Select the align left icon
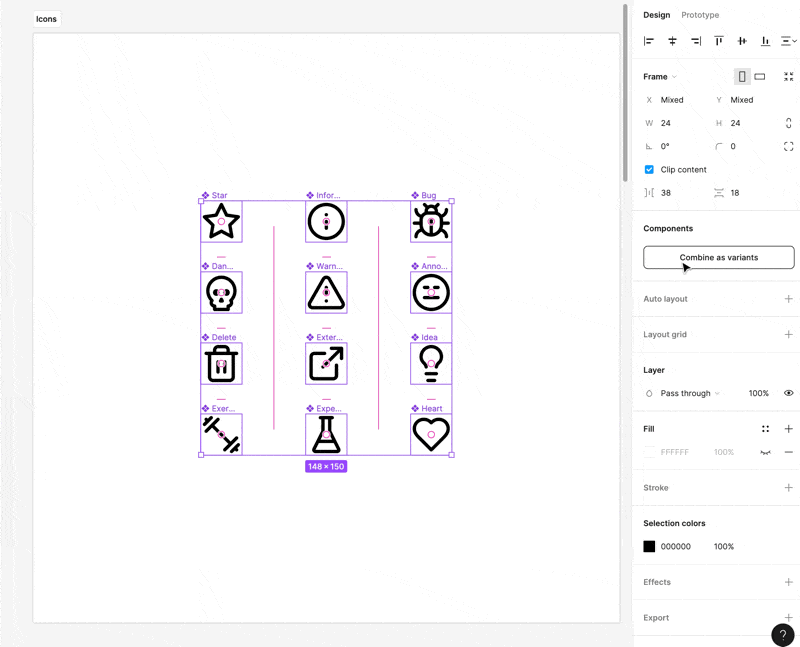This screenshot has width=800, height=647. 650,40
